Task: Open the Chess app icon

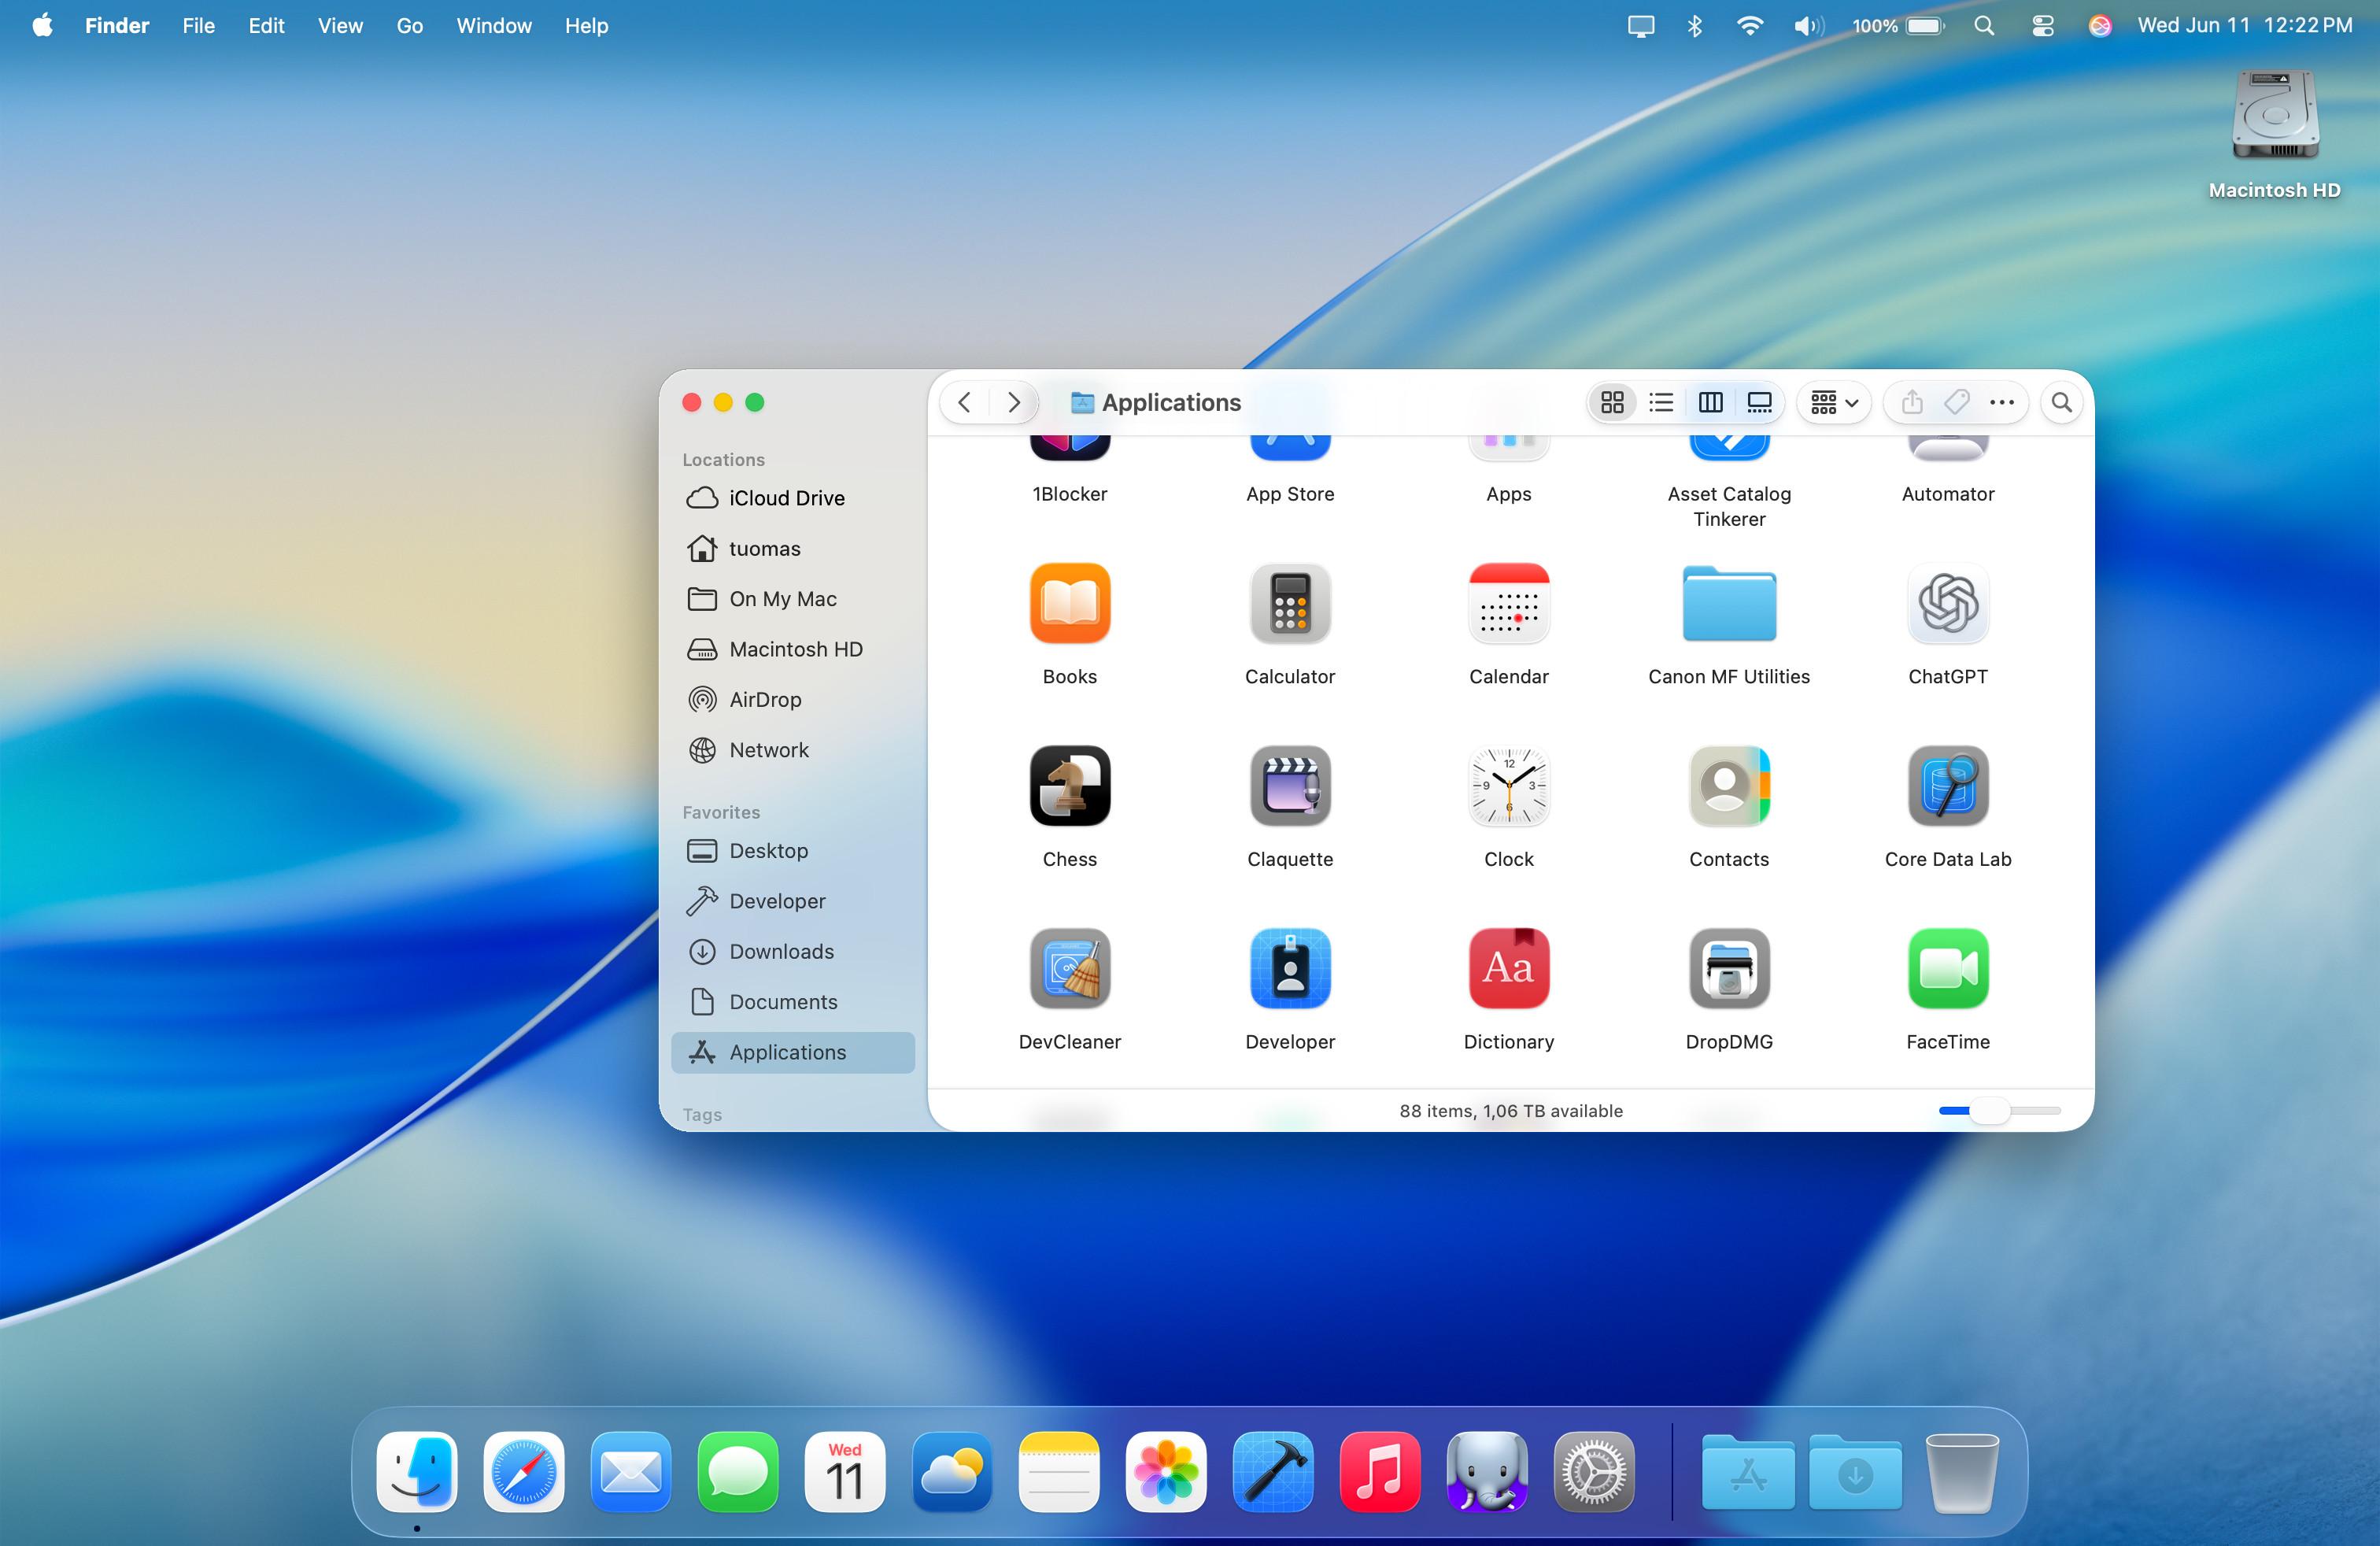Action: coord(1069,786)
